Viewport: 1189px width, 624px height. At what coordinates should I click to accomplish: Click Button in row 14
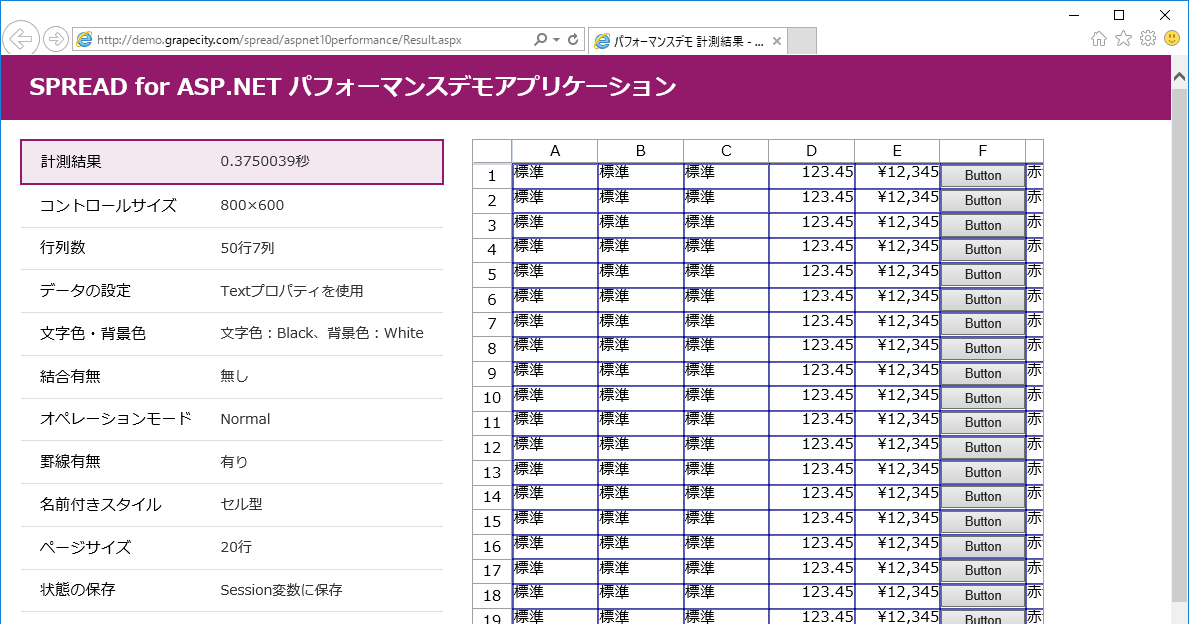[983, 497]
